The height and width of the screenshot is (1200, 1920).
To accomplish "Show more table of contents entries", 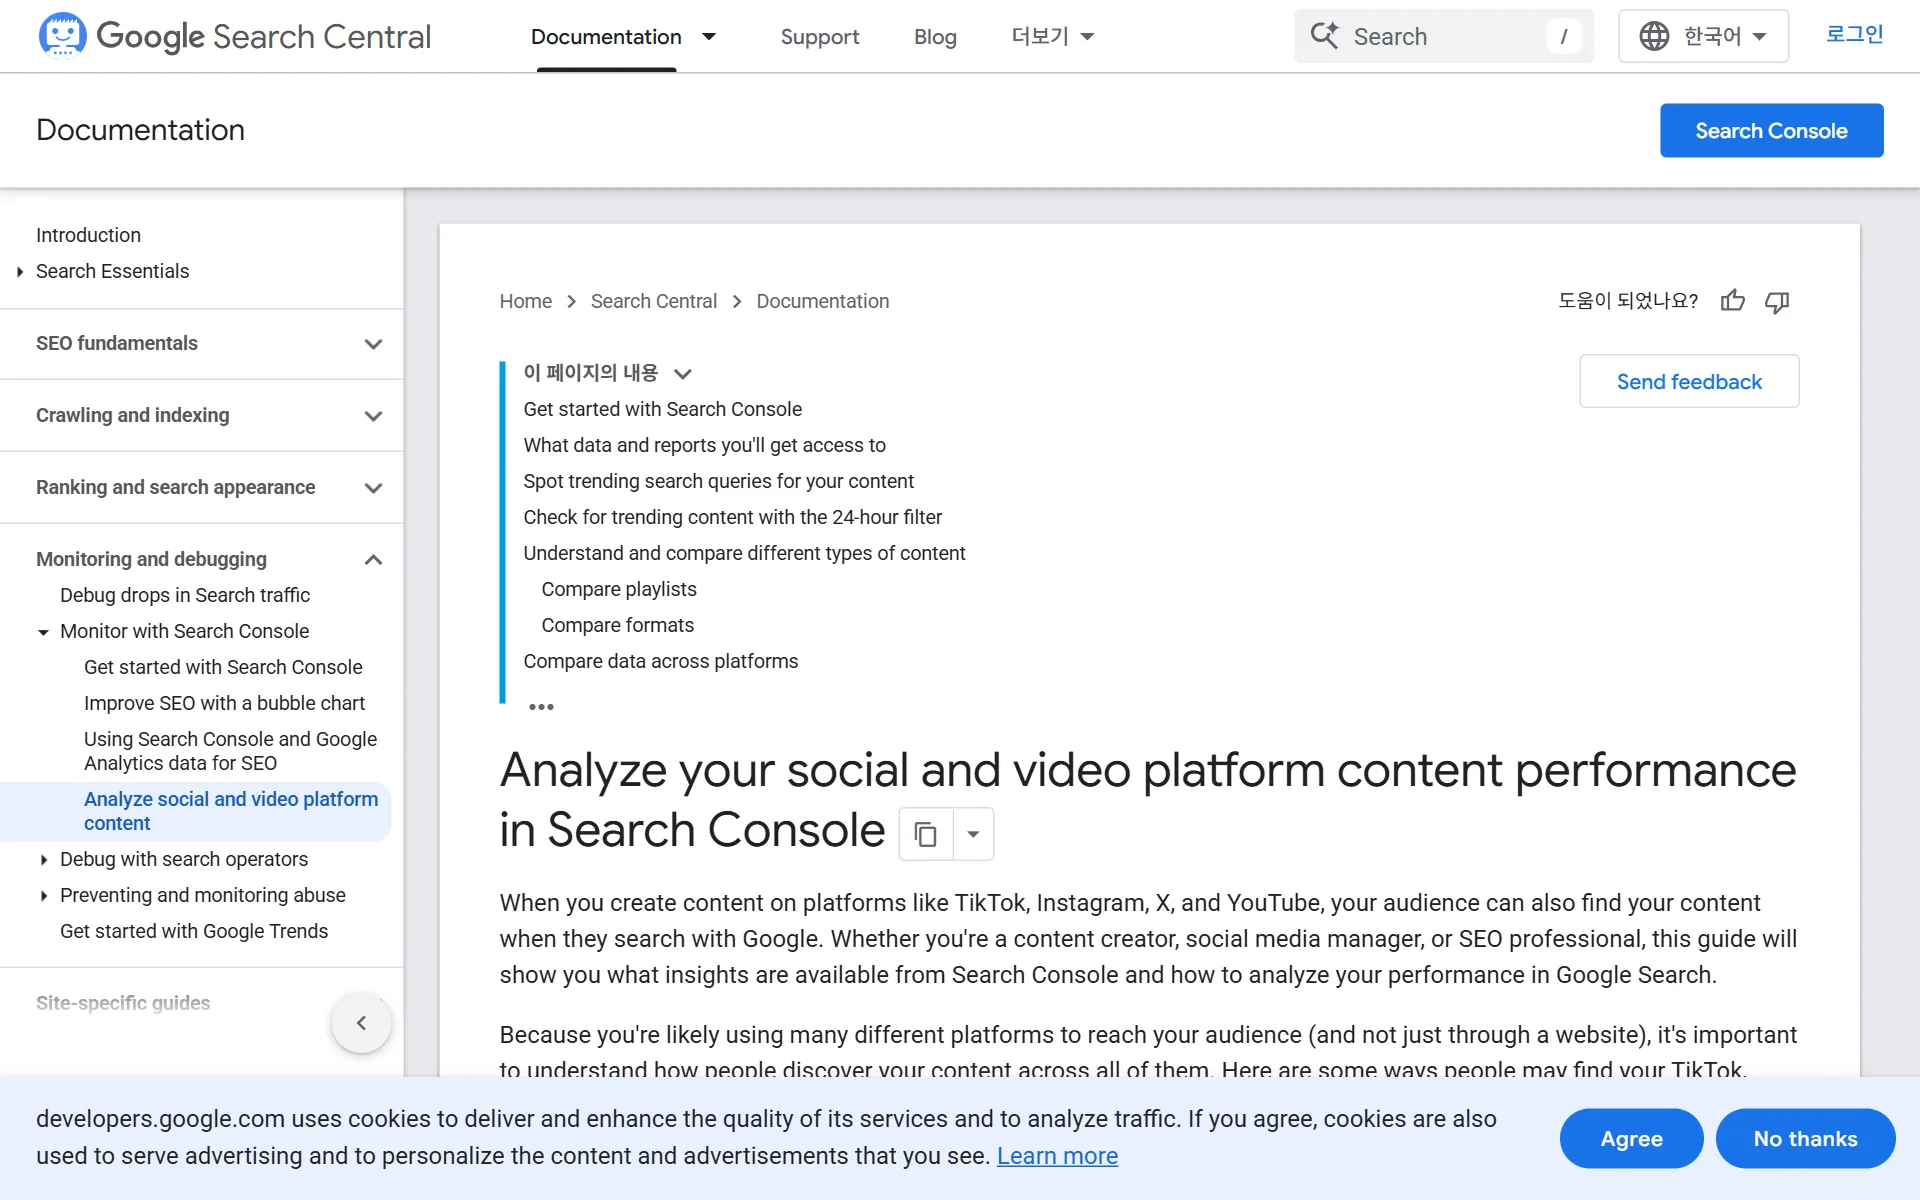I will (x=541, y=707).
